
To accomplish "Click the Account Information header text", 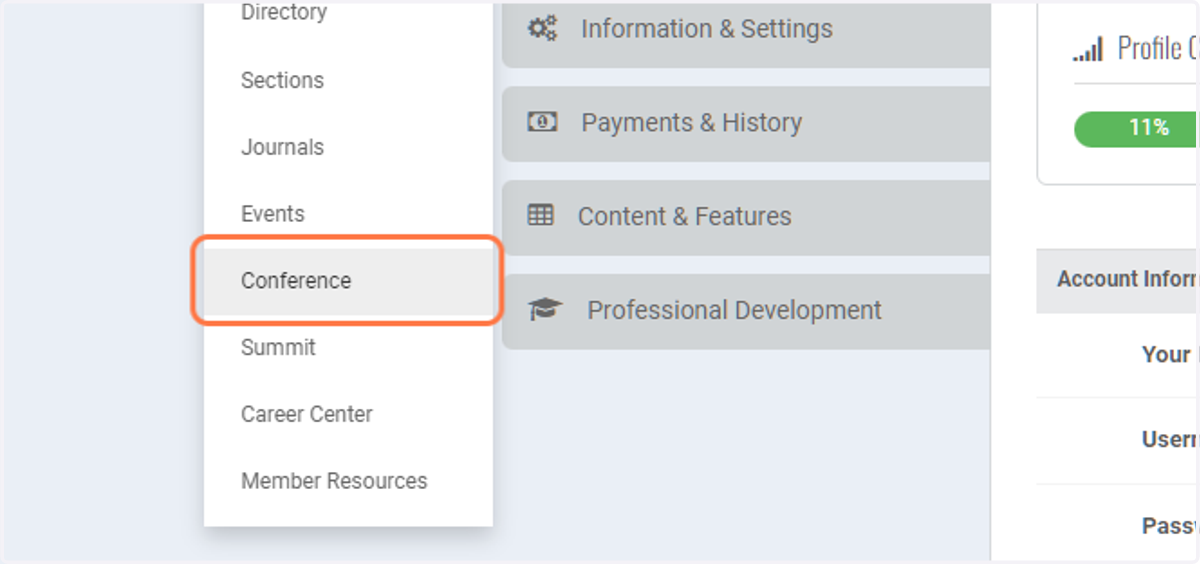I will (1128, 279).
